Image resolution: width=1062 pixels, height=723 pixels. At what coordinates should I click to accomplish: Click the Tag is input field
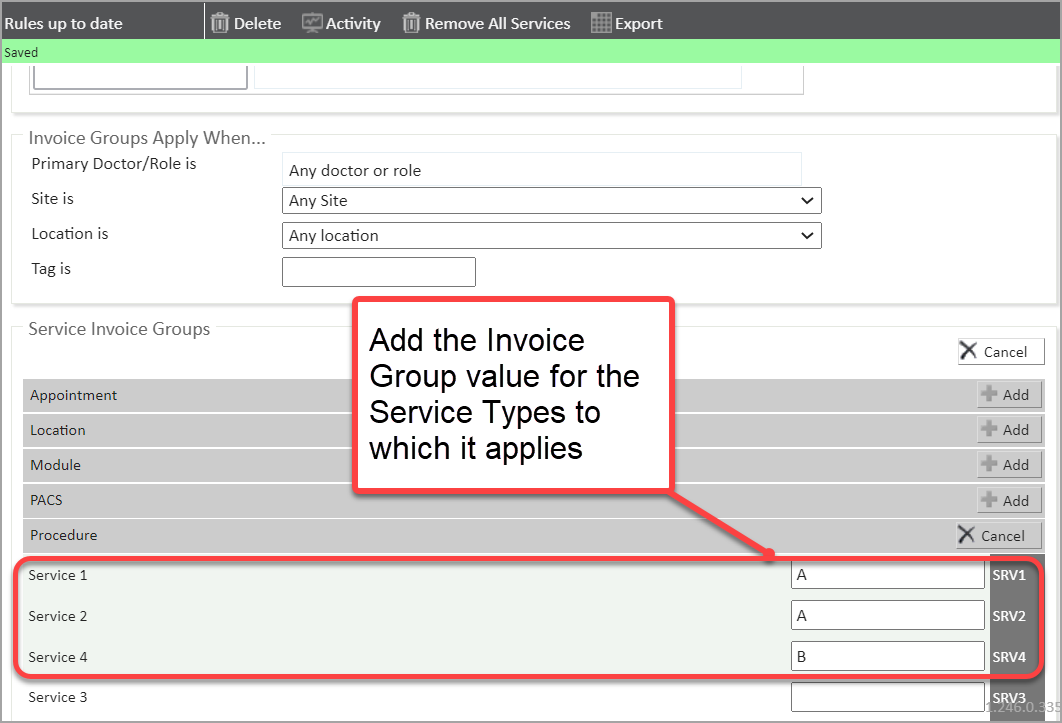coord(379,272)
